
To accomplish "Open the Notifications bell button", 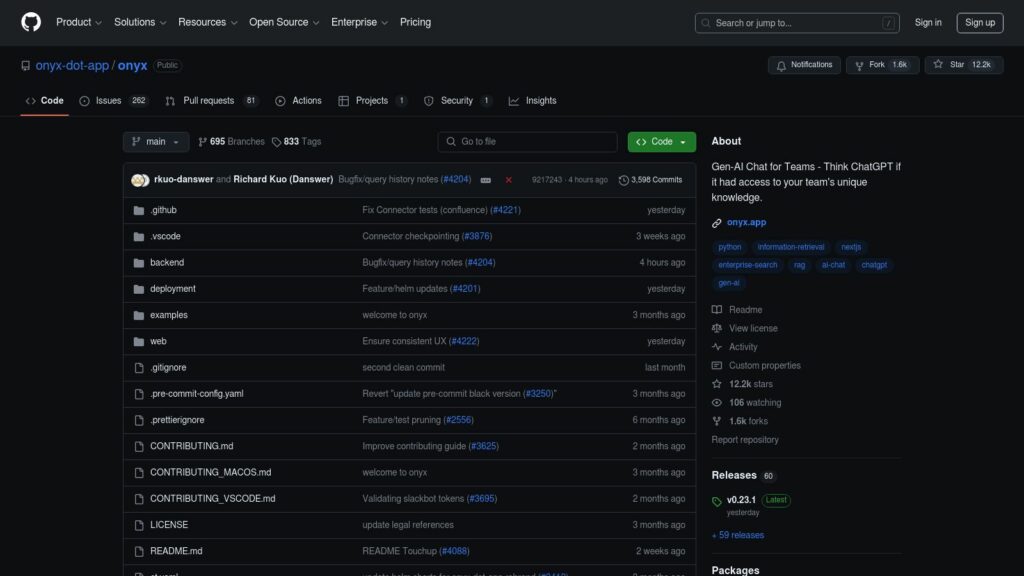I will (804, 65).
